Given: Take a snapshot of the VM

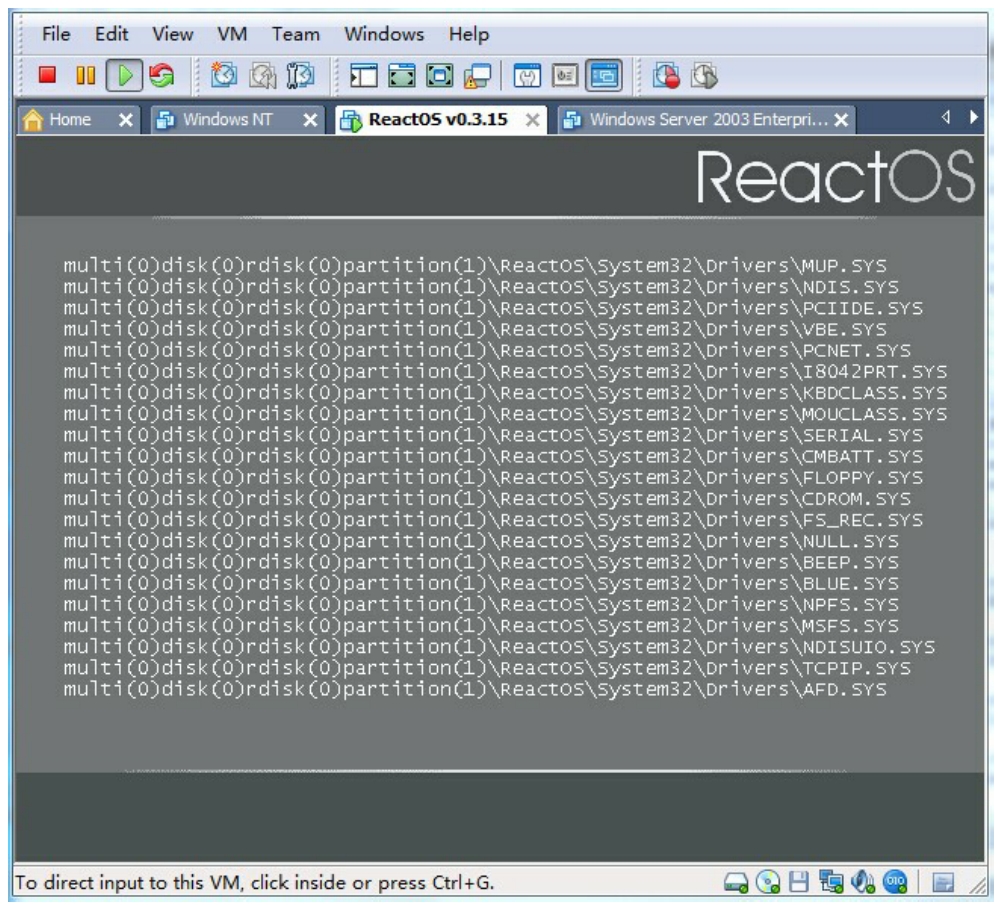Looking at the screenshot, I should (x=226, y=75).
